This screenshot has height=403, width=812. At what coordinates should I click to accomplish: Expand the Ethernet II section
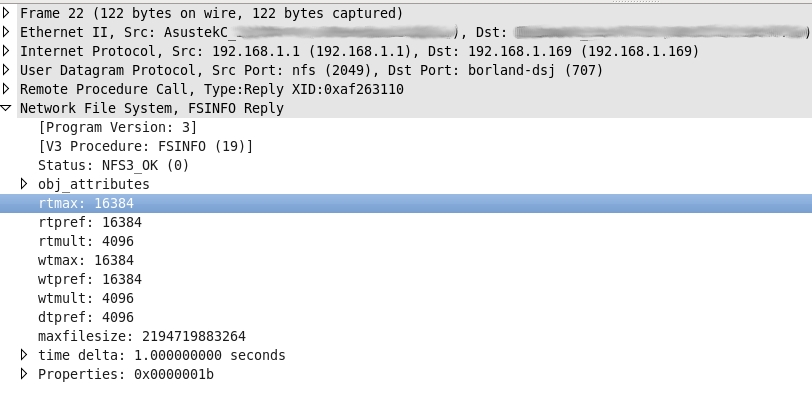(6, 32)
